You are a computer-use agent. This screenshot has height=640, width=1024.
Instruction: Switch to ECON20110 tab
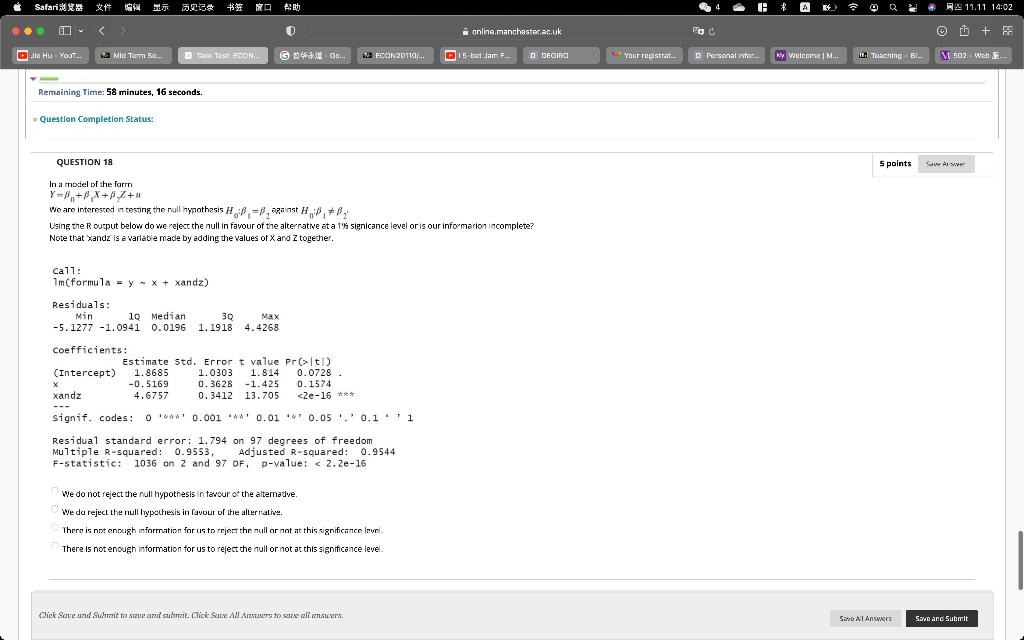[x=395, y=56]
